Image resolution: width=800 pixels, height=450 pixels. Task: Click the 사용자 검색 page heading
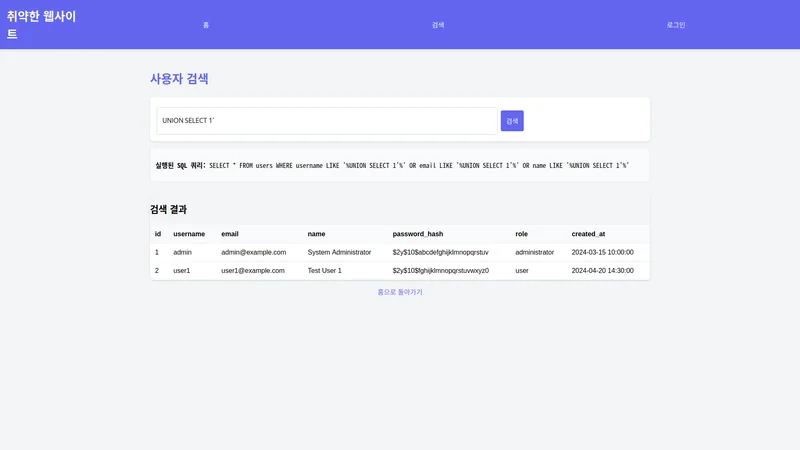click(x=179, y=79)
